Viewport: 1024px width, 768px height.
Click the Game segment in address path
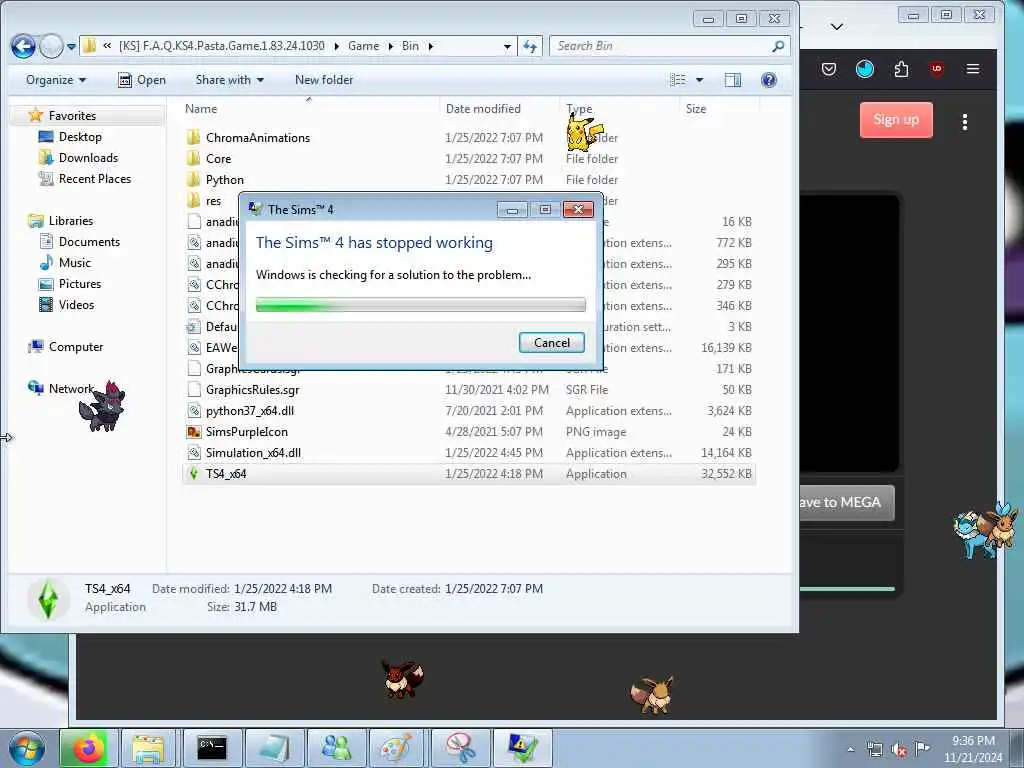pos(363,46)
